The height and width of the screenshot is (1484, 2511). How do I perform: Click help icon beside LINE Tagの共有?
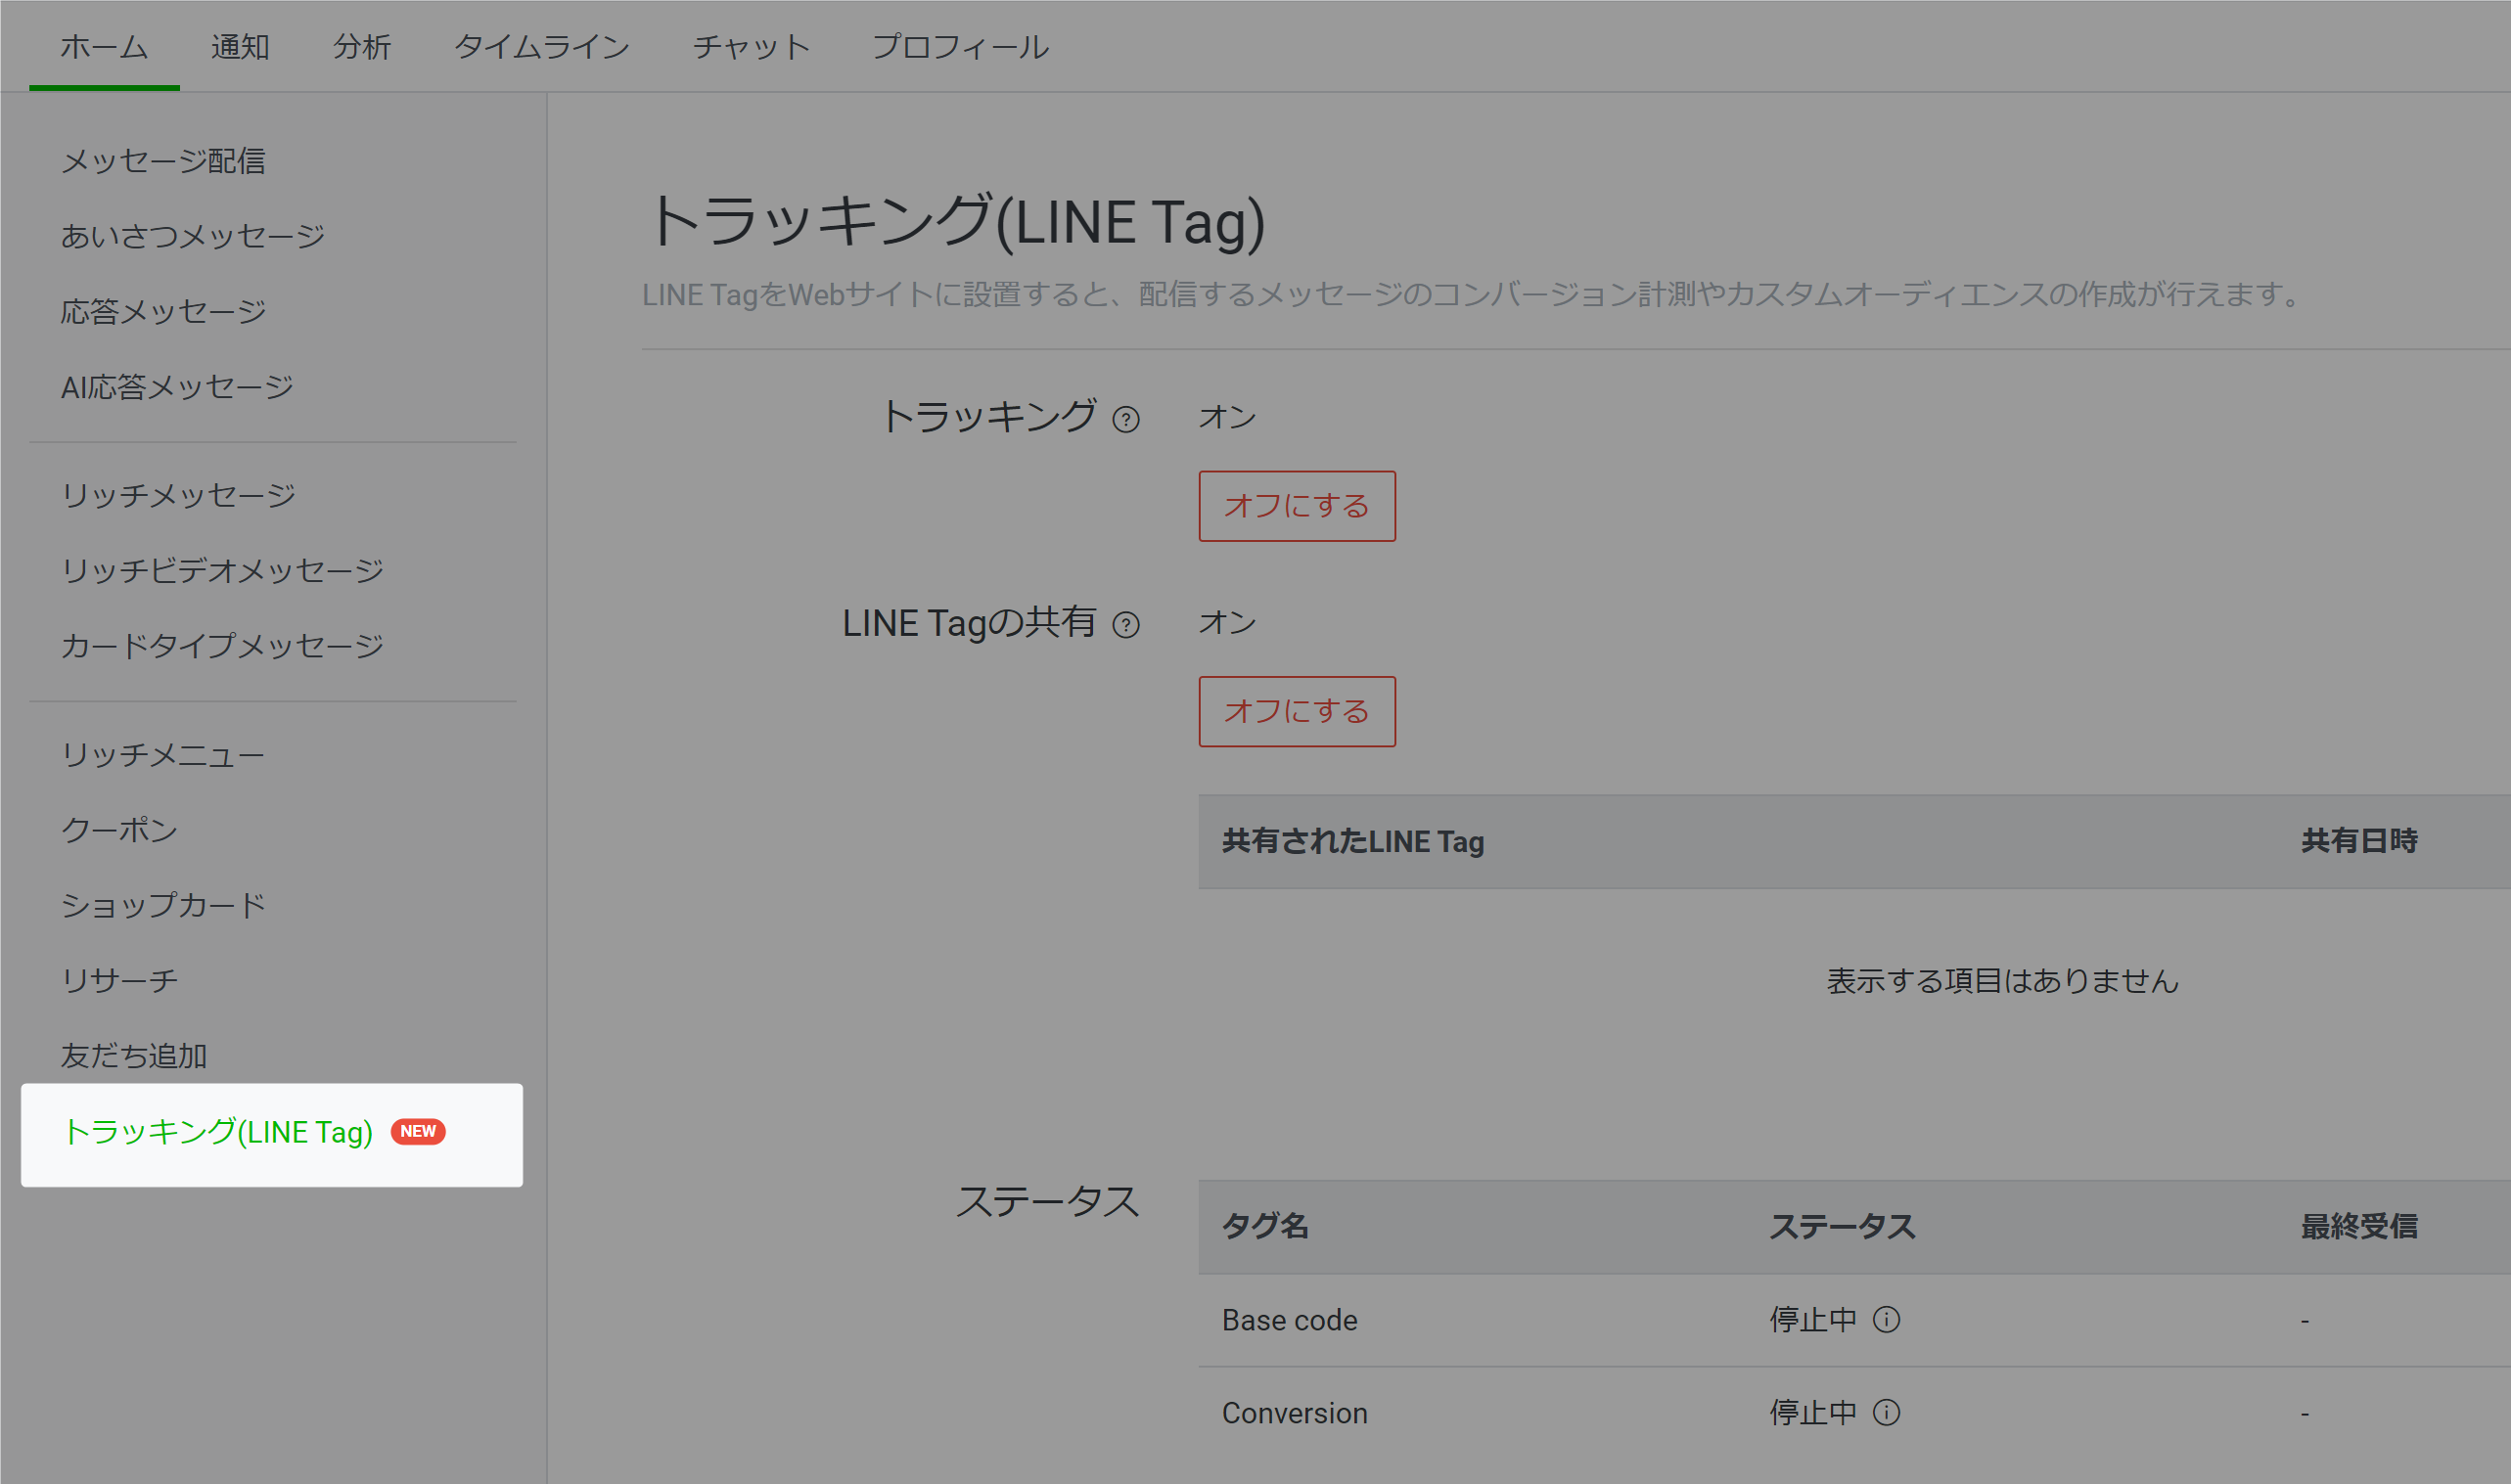pos(1126,625)
